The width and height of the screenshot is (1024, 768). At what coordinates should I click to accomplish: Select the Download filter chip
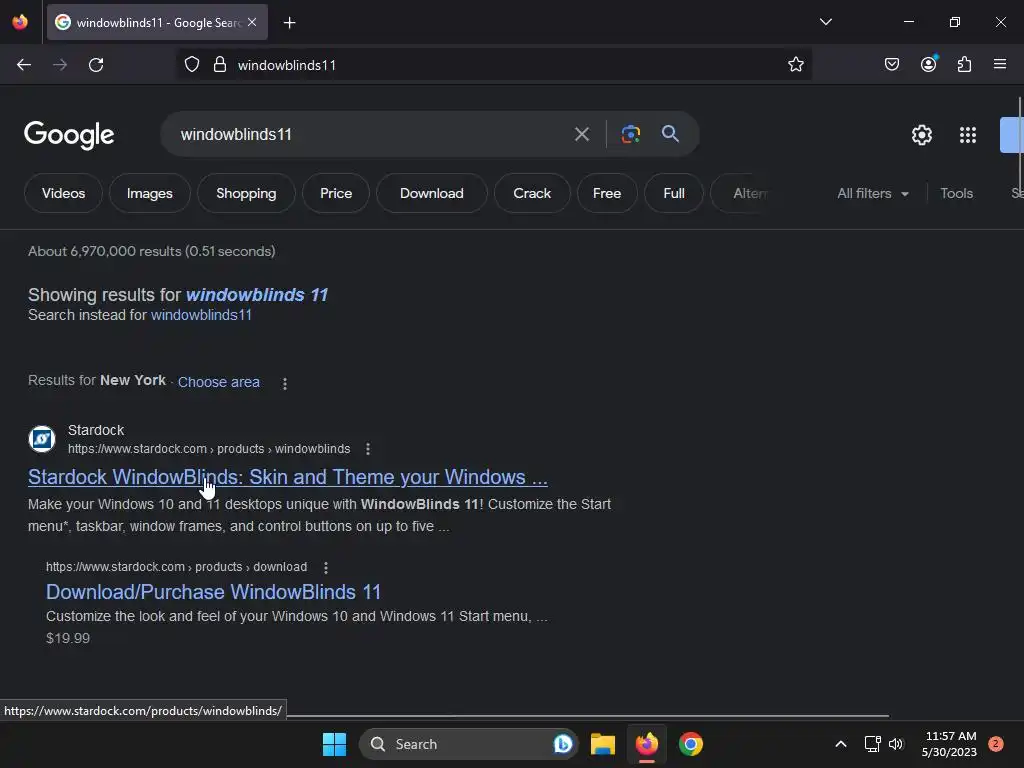coord(432,193)
